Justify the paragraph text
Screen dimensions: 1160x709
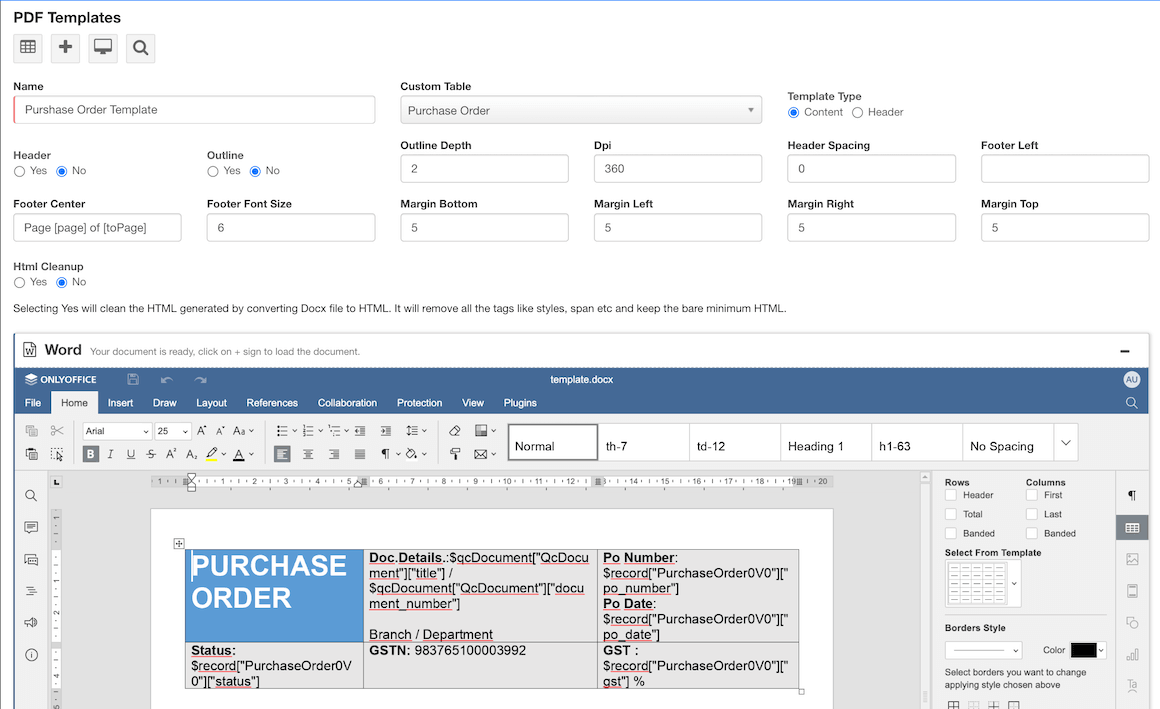point(360,454)
